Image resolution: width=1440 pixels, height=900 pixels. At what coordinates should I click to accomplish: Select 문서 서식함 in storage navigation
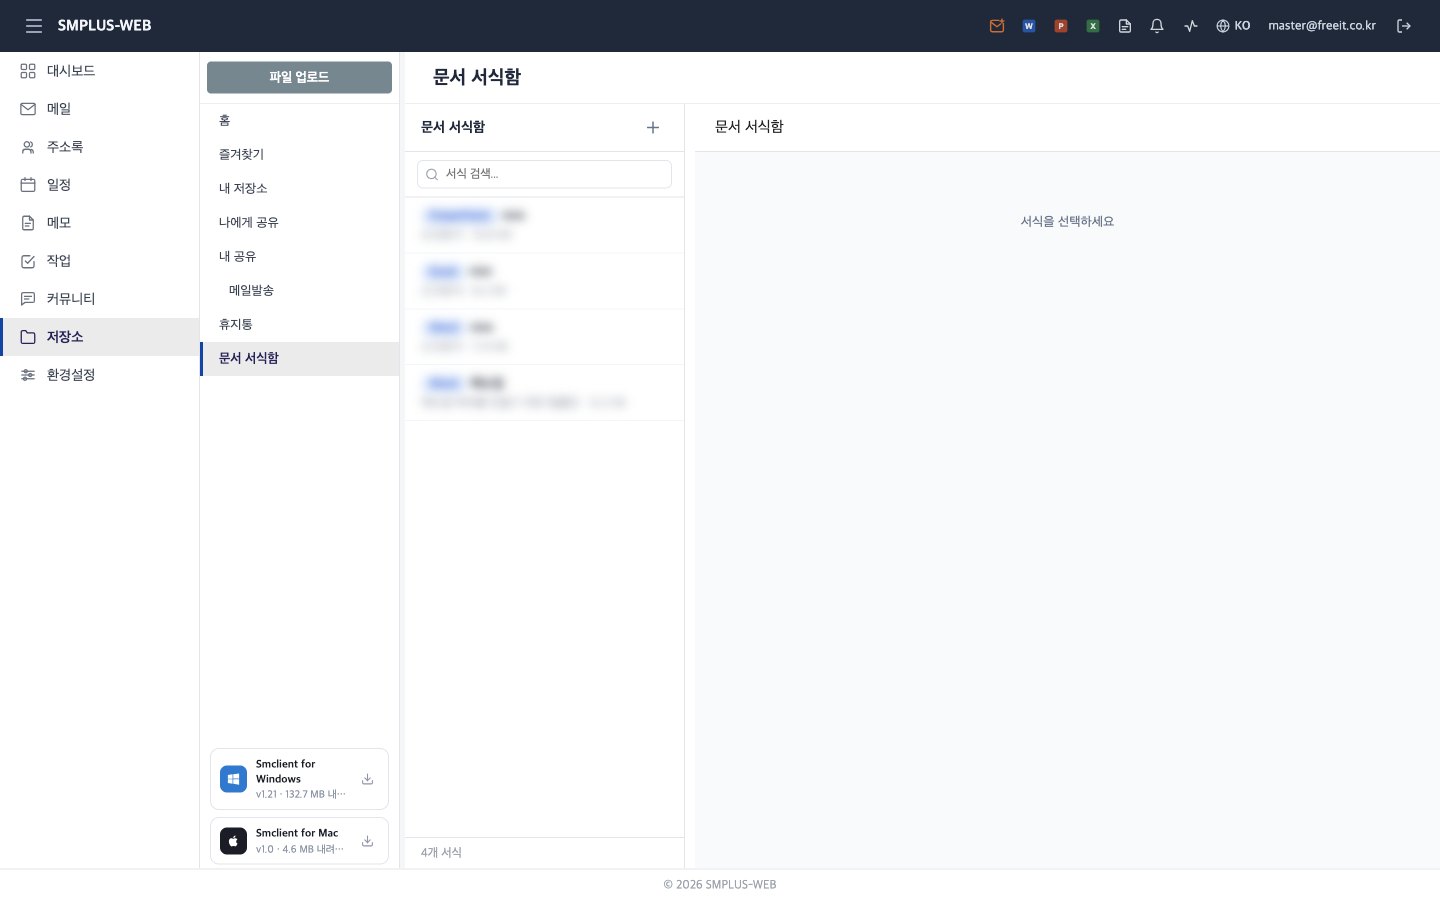pos(299,358)
